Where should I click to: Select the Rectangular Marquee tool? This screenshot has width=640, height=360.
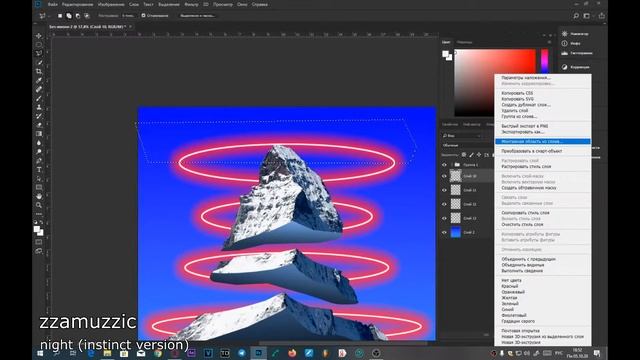click(39, 44)
